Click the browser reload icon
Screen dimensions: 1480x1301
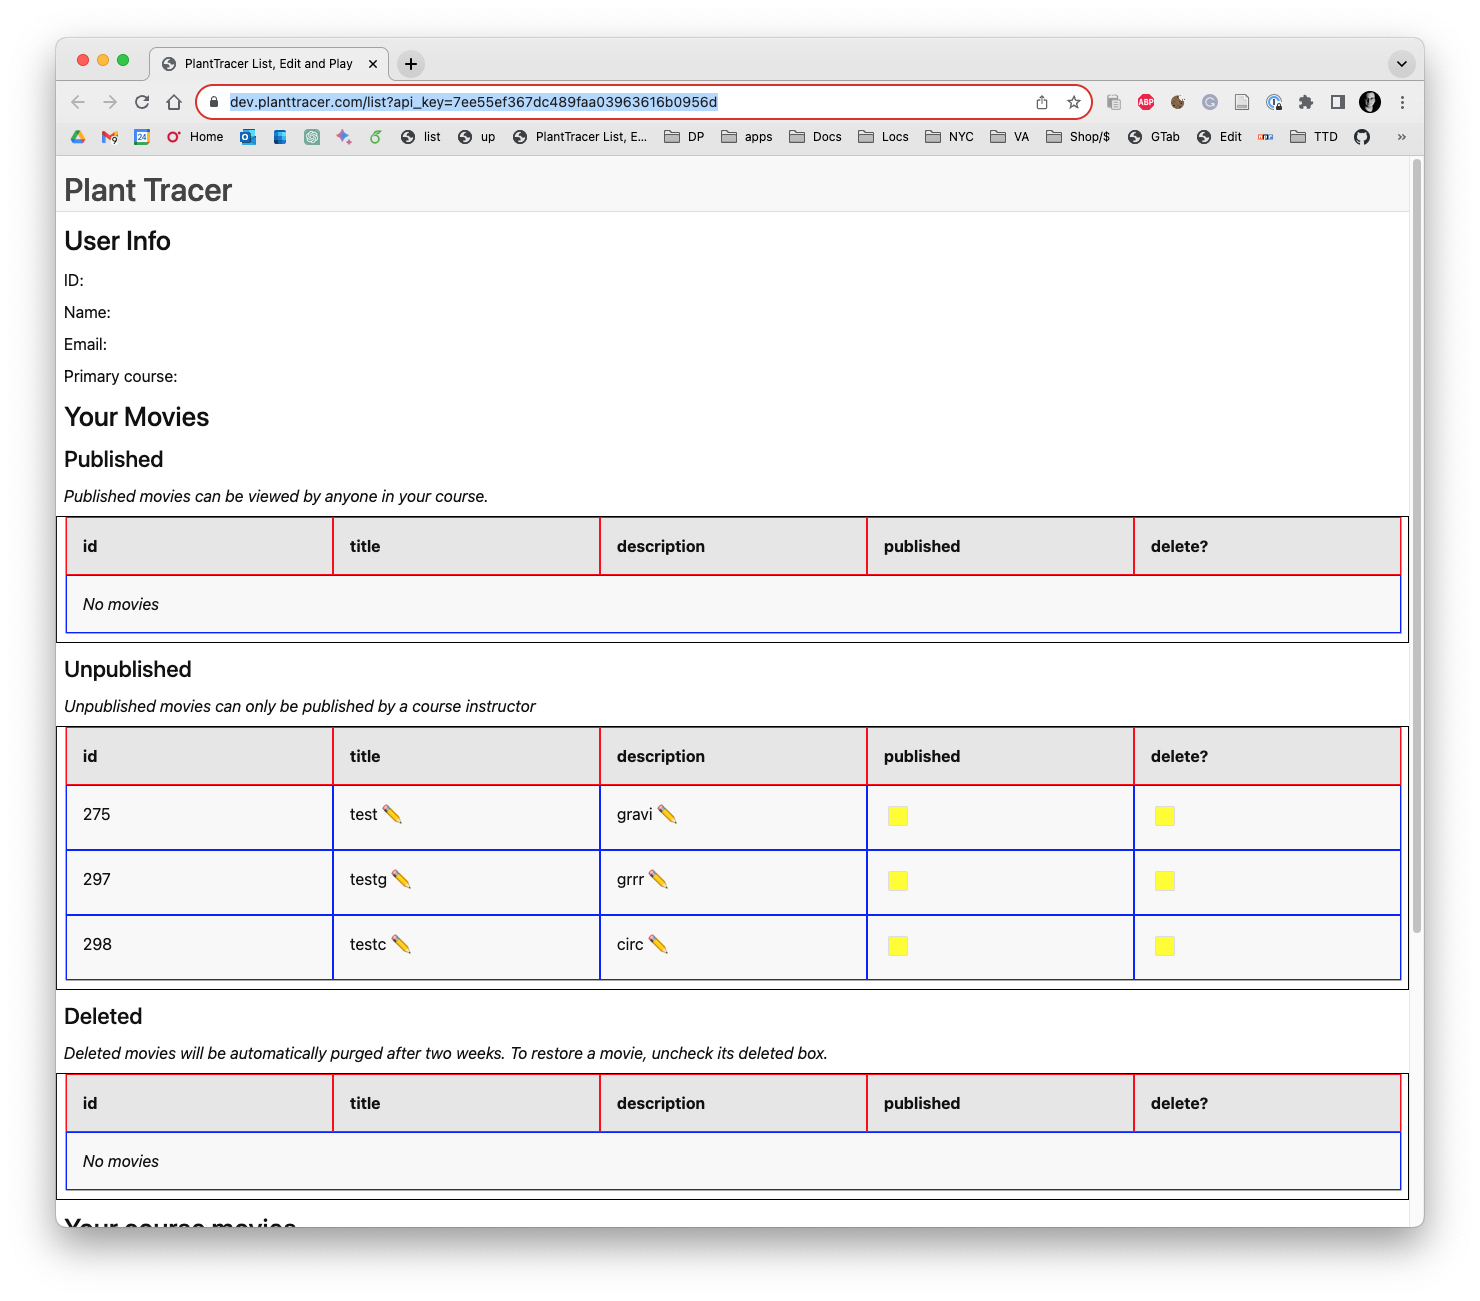142,101
